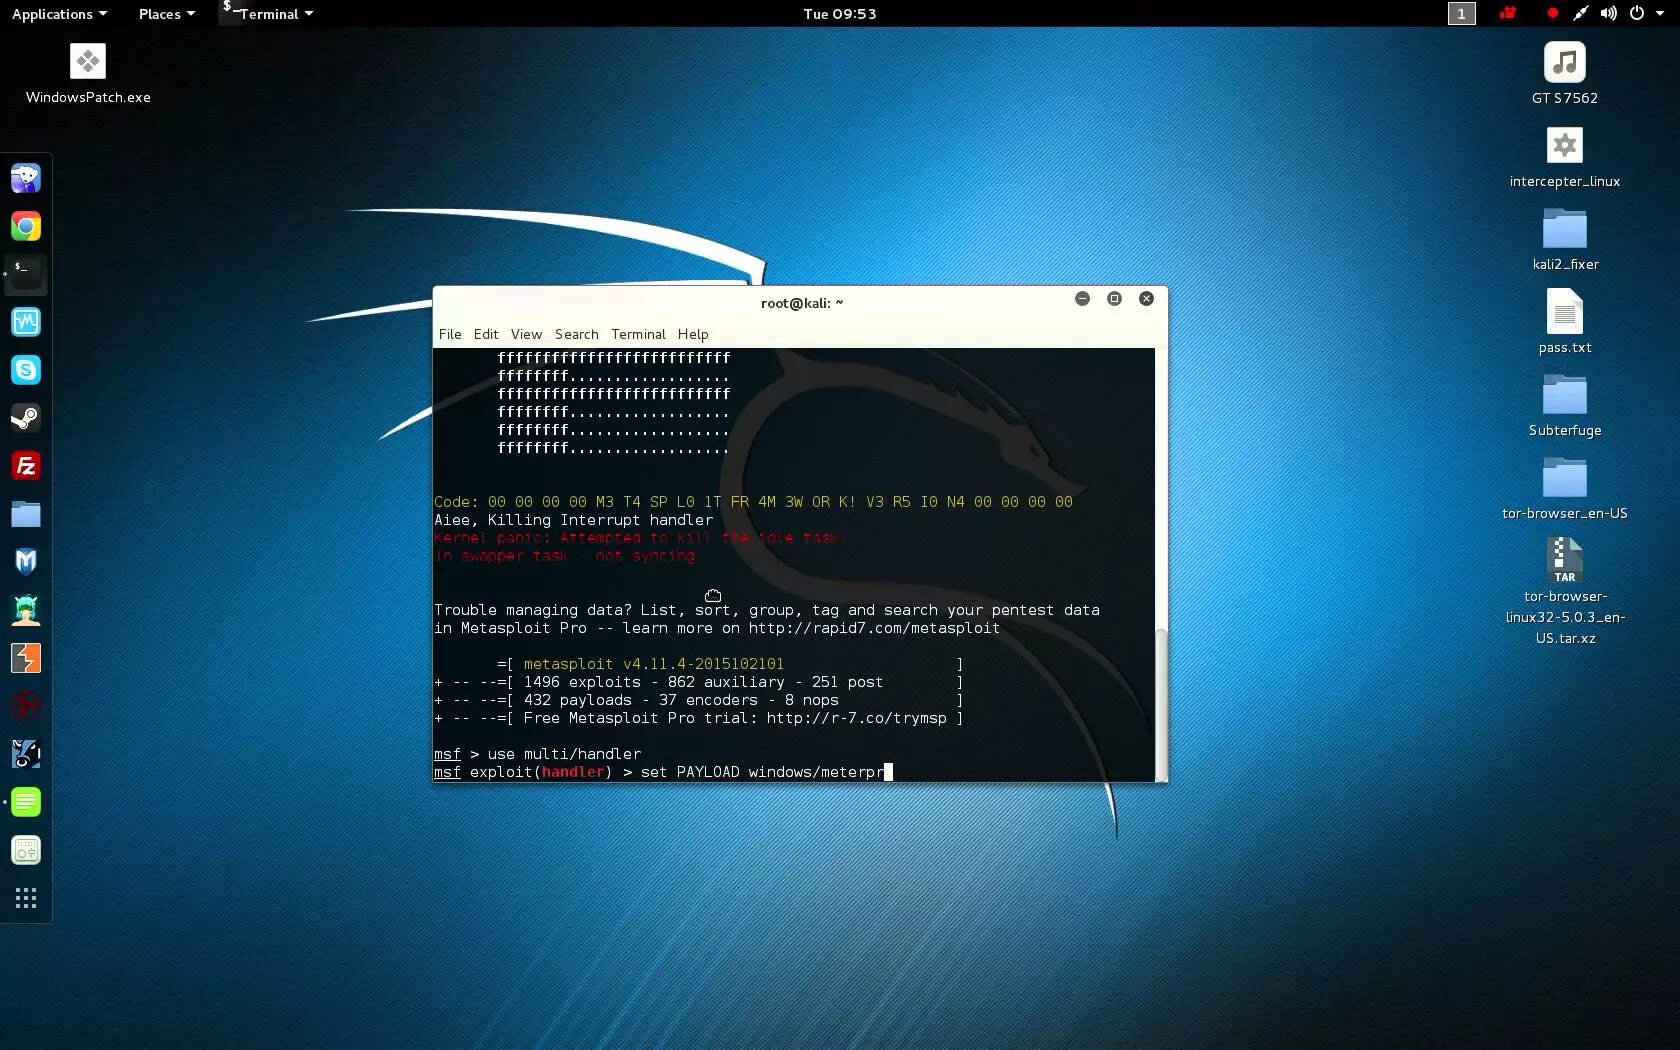1680x1050 pixels.
Task: Open the green notes app in dock
Action: pyautogui.click(x=26, y=802)
